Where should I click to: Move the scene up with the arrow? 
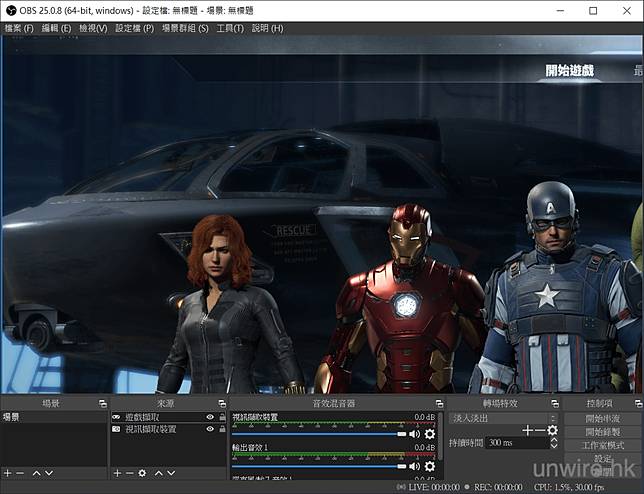37,473
